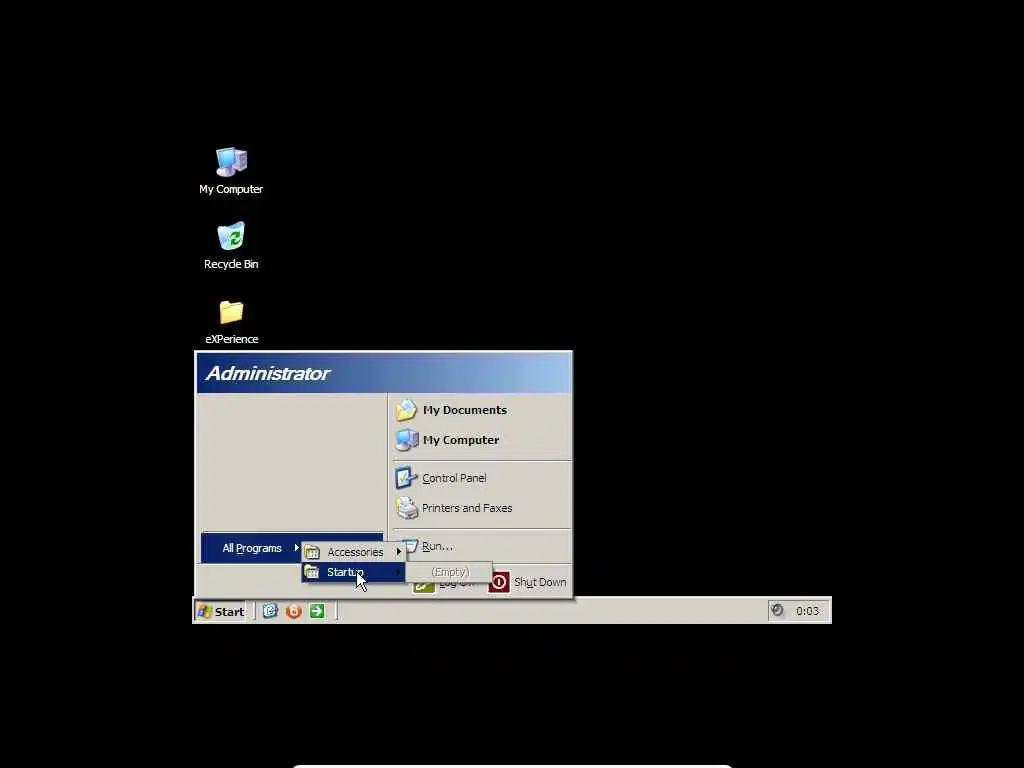Launch the blue quick launch icon
This screenshot has width=1024, height=768.
[270, 611]
